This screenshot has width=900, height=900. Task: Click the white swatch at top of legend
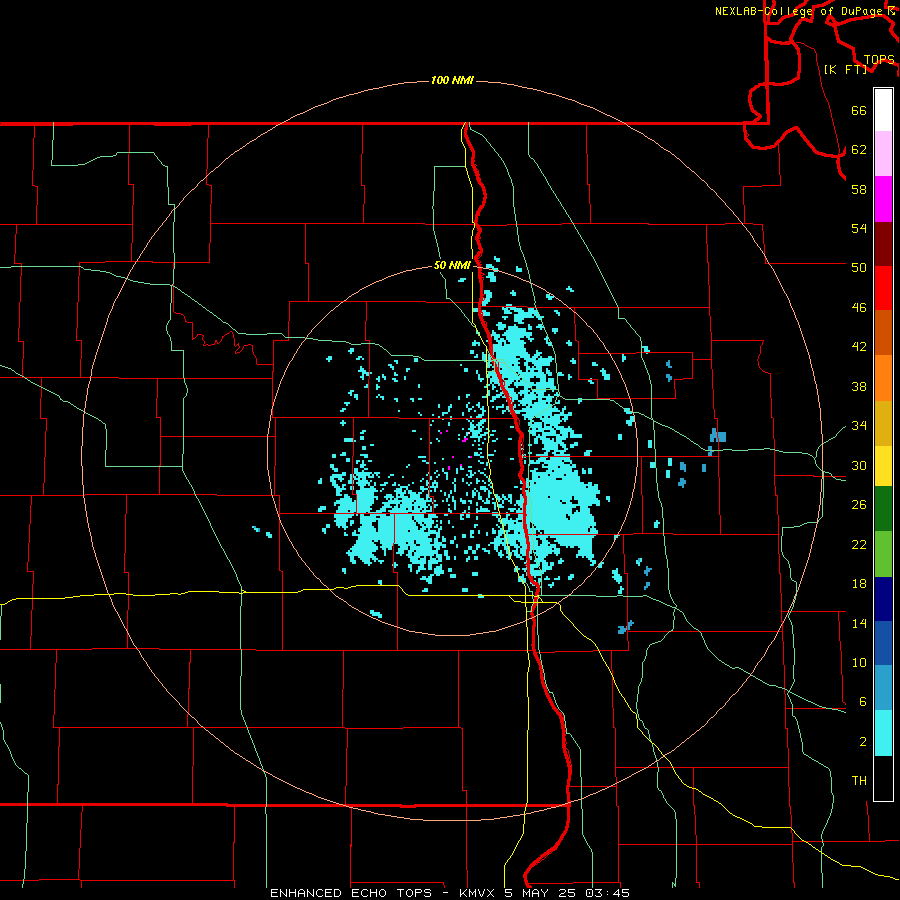click(883, 110)
